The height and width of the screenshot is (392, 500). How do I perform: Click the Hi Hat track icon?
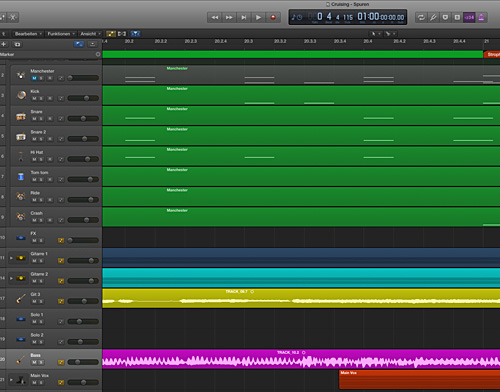[21, 156]
